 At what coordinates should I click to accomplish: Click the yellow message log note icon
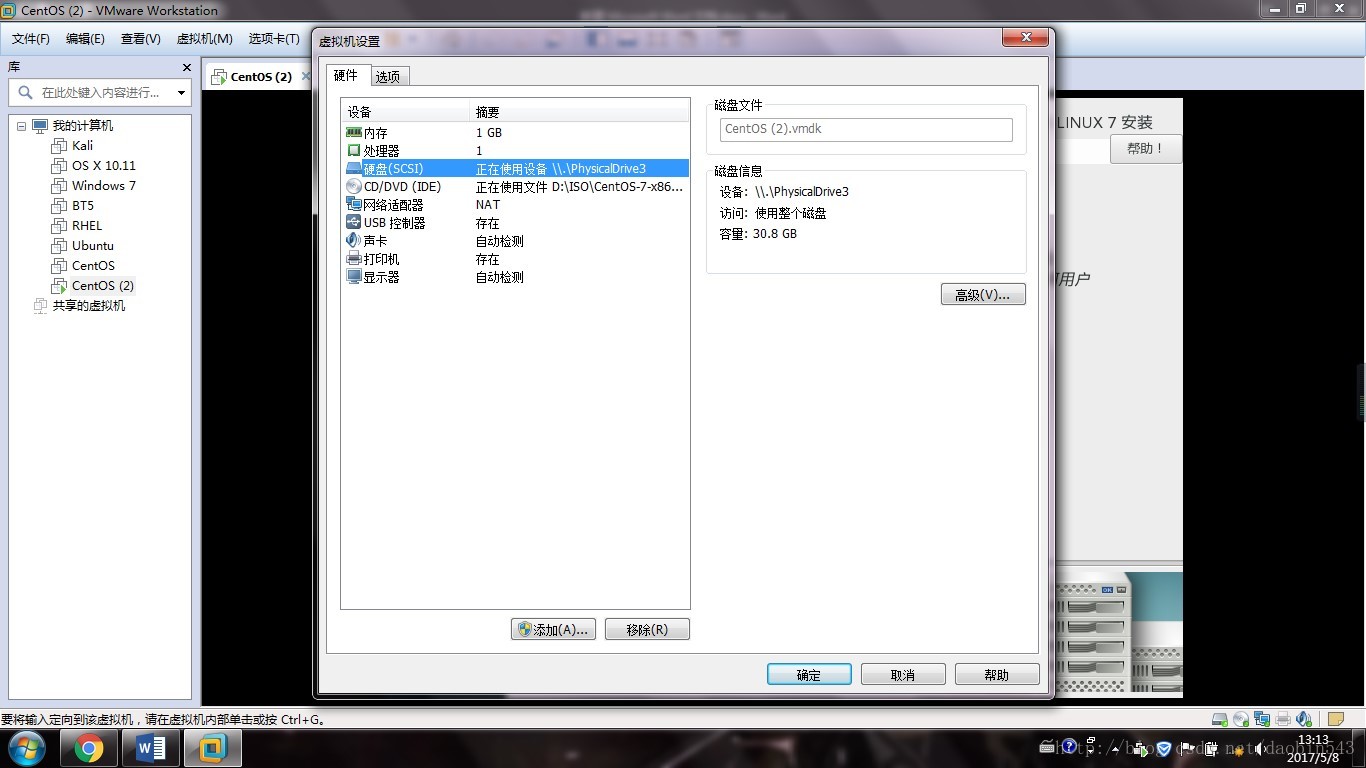click(1336, 719)
